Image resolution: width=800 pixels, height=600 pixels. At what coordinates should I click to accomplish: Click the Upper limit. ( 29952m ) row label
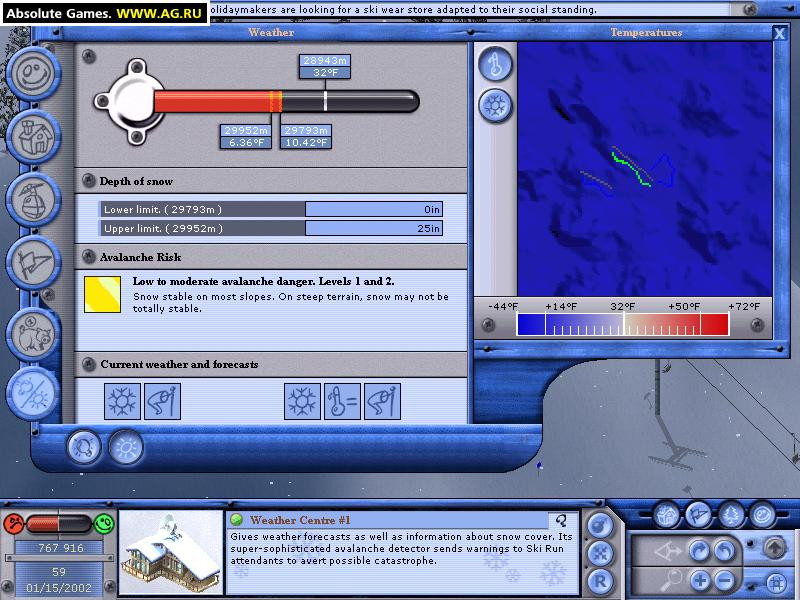(x=203, y=229)
